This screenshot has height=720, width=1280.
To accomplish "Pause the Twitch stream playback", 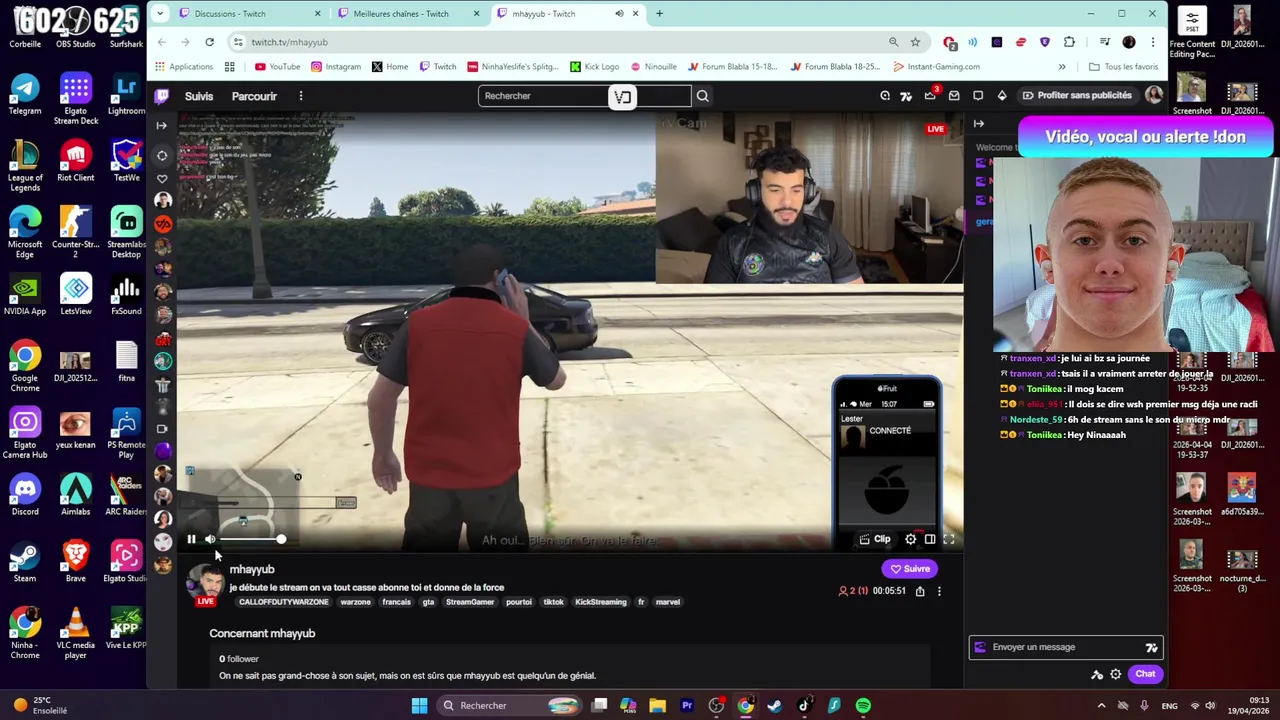I will pos(191,540).
